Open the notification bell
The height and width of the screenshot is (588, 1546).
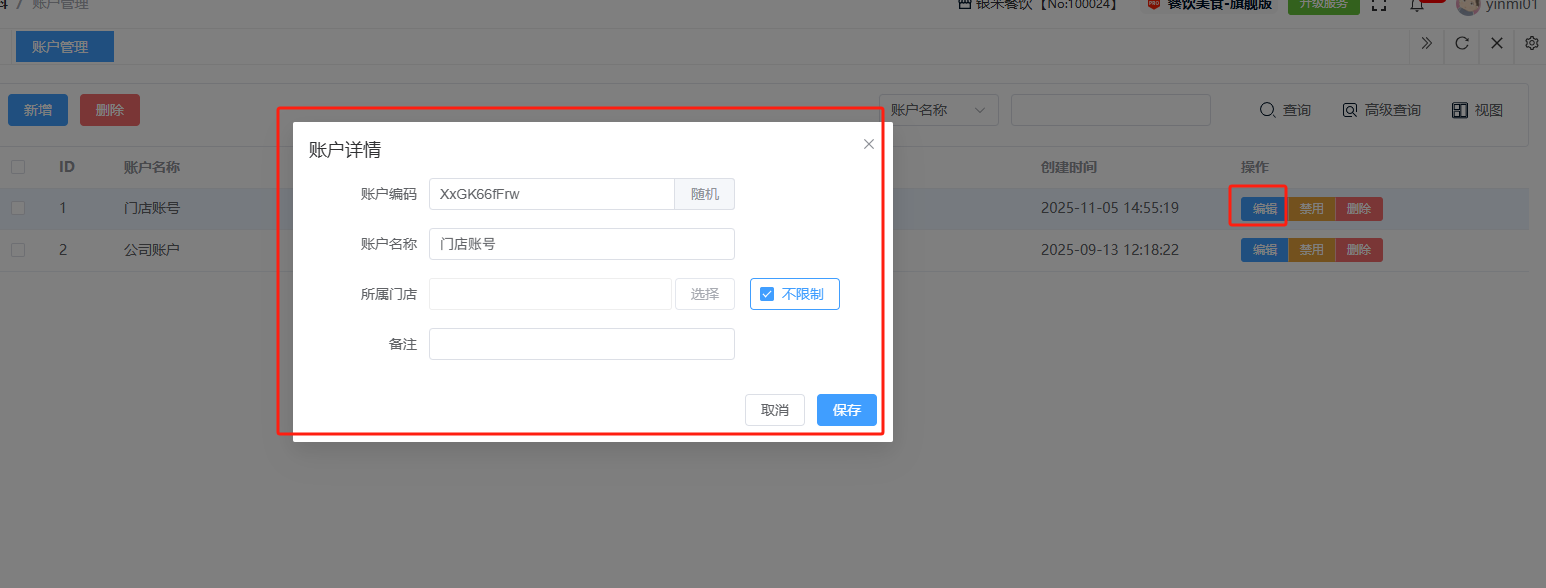pos(1417,5)
